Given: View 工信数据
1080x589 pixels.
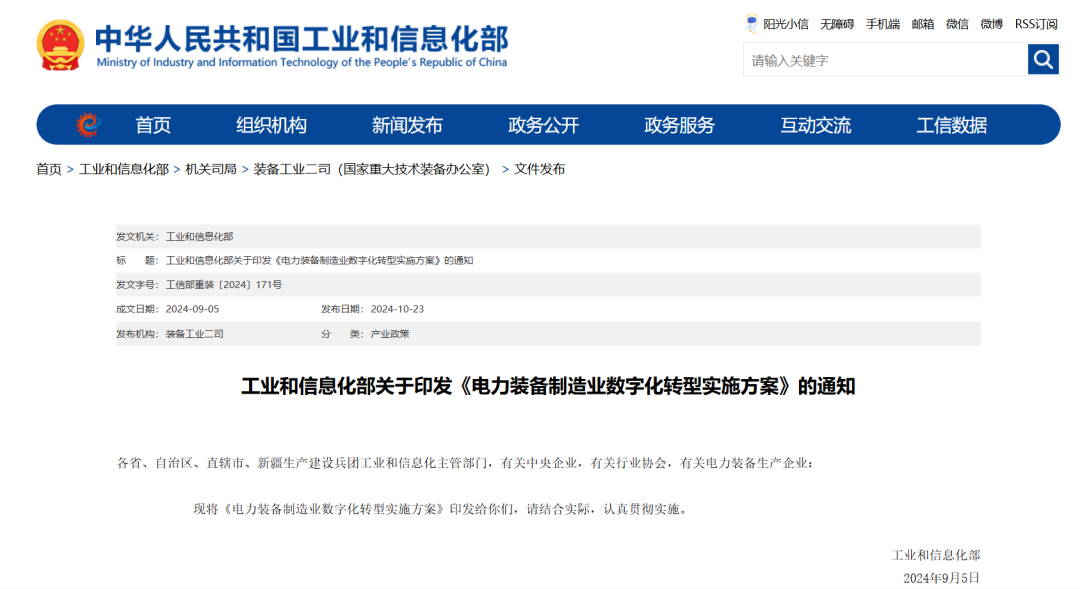Looking at the screenshot, I should coord(952,124).
